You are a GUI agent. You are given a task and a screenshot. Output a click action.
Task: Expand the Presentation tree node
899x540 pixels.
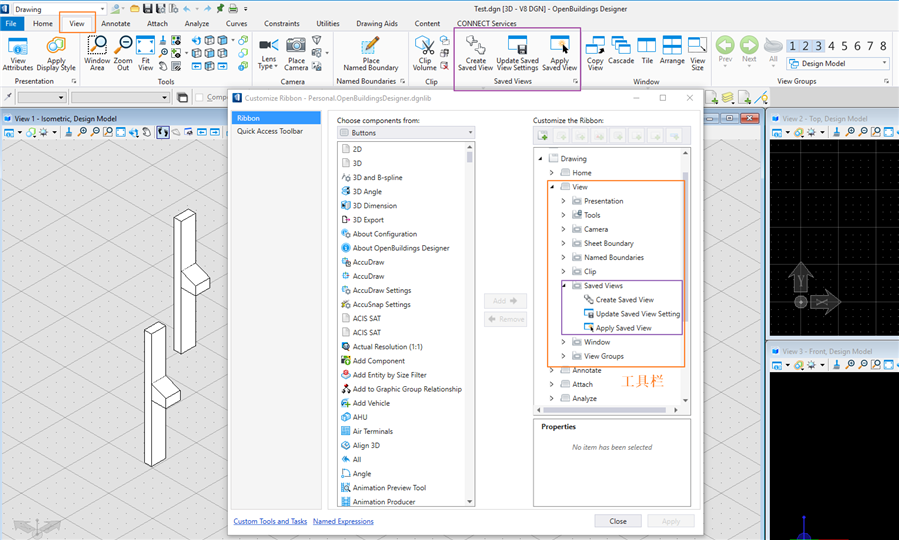pyautogui.click(x=563, y=201)
